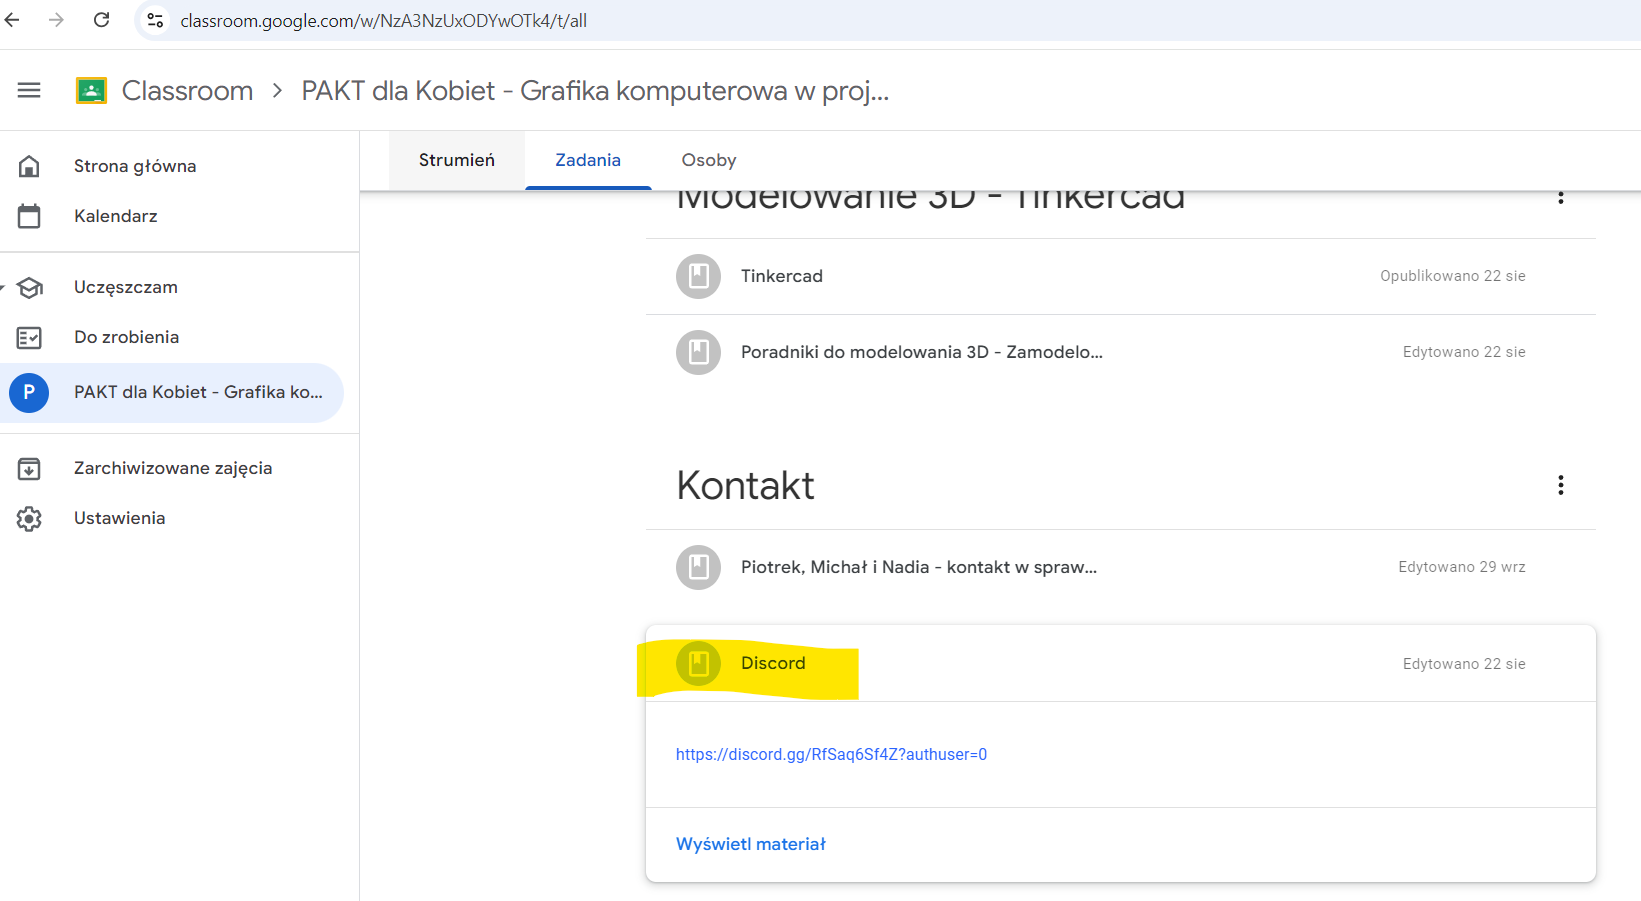
Task: Open Do zrobienia list in sidebar
Action: pyautogui.click(x=127, y=337)
